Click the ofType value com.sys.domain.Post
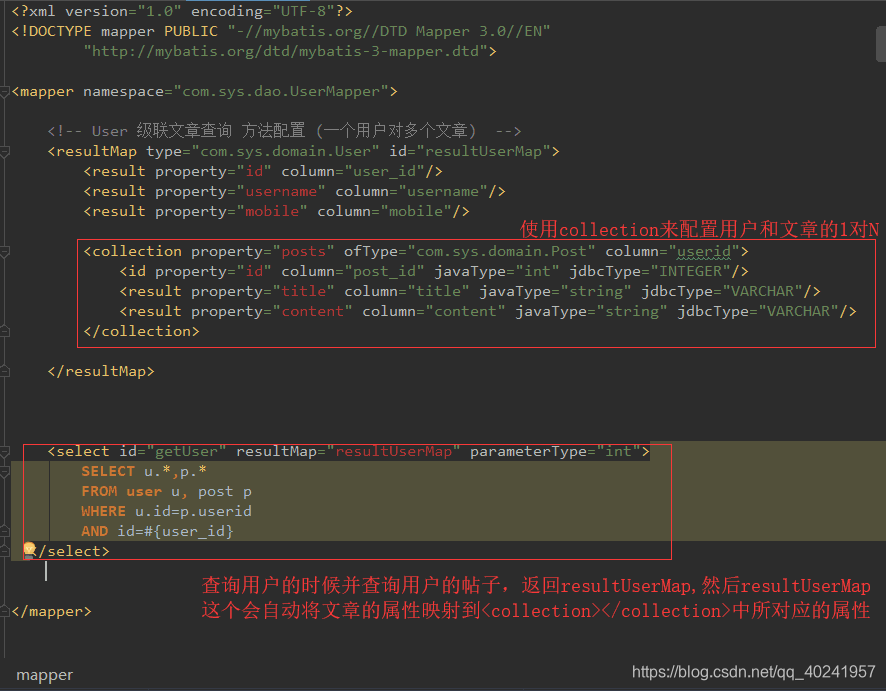The width and height of the screenshot is (886, 691). click(x=501, y=251)
